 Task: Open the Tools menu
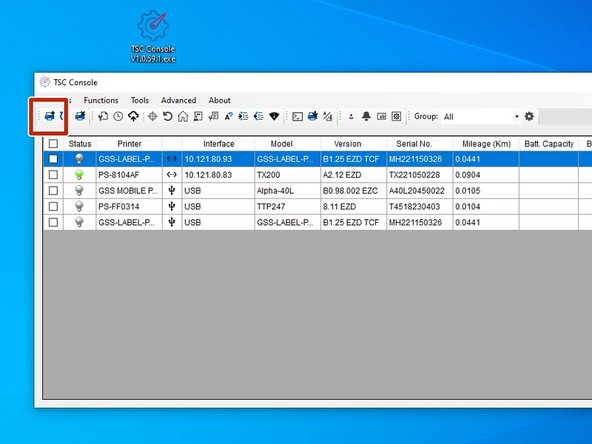click(x=140, y=100)
